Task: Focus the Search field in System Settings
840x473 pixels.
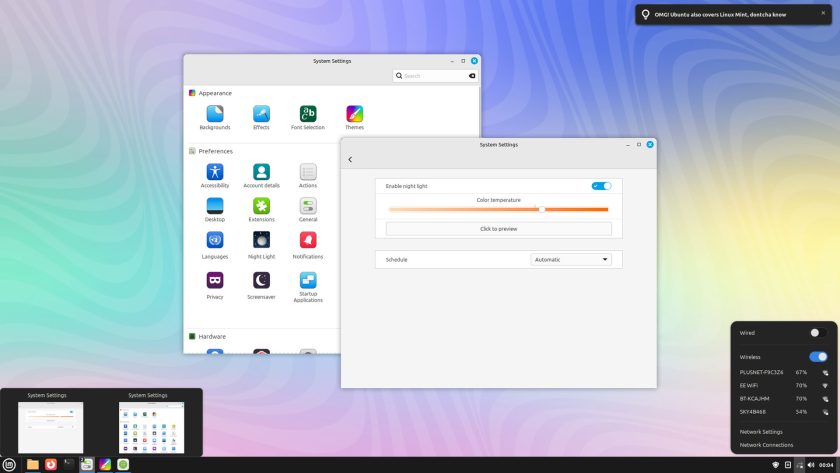Action: 434,76
